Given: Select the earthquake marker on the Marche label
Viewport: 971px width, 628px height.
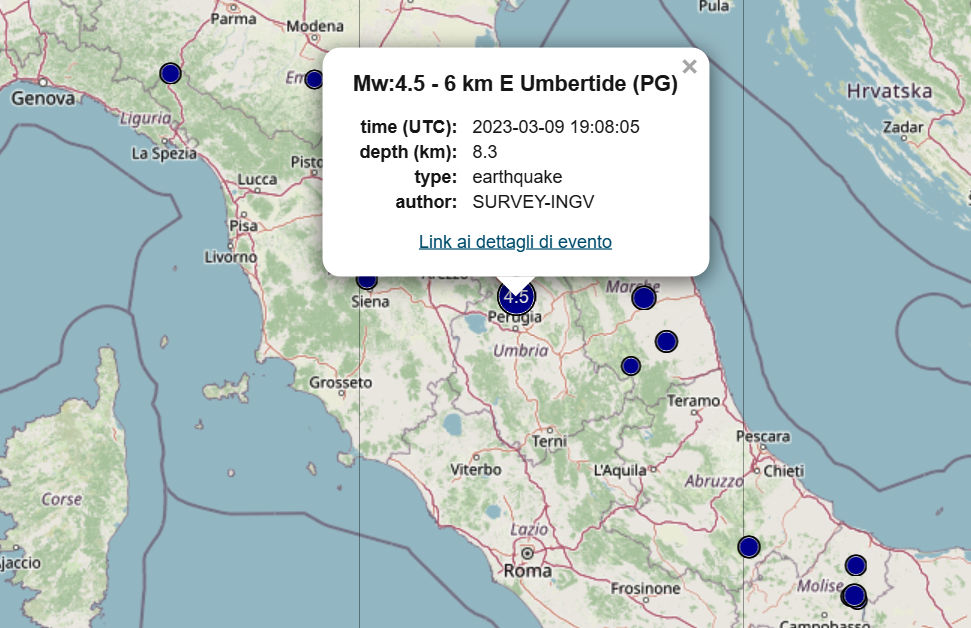Looking at the screenshot, I should click(644, 298).
